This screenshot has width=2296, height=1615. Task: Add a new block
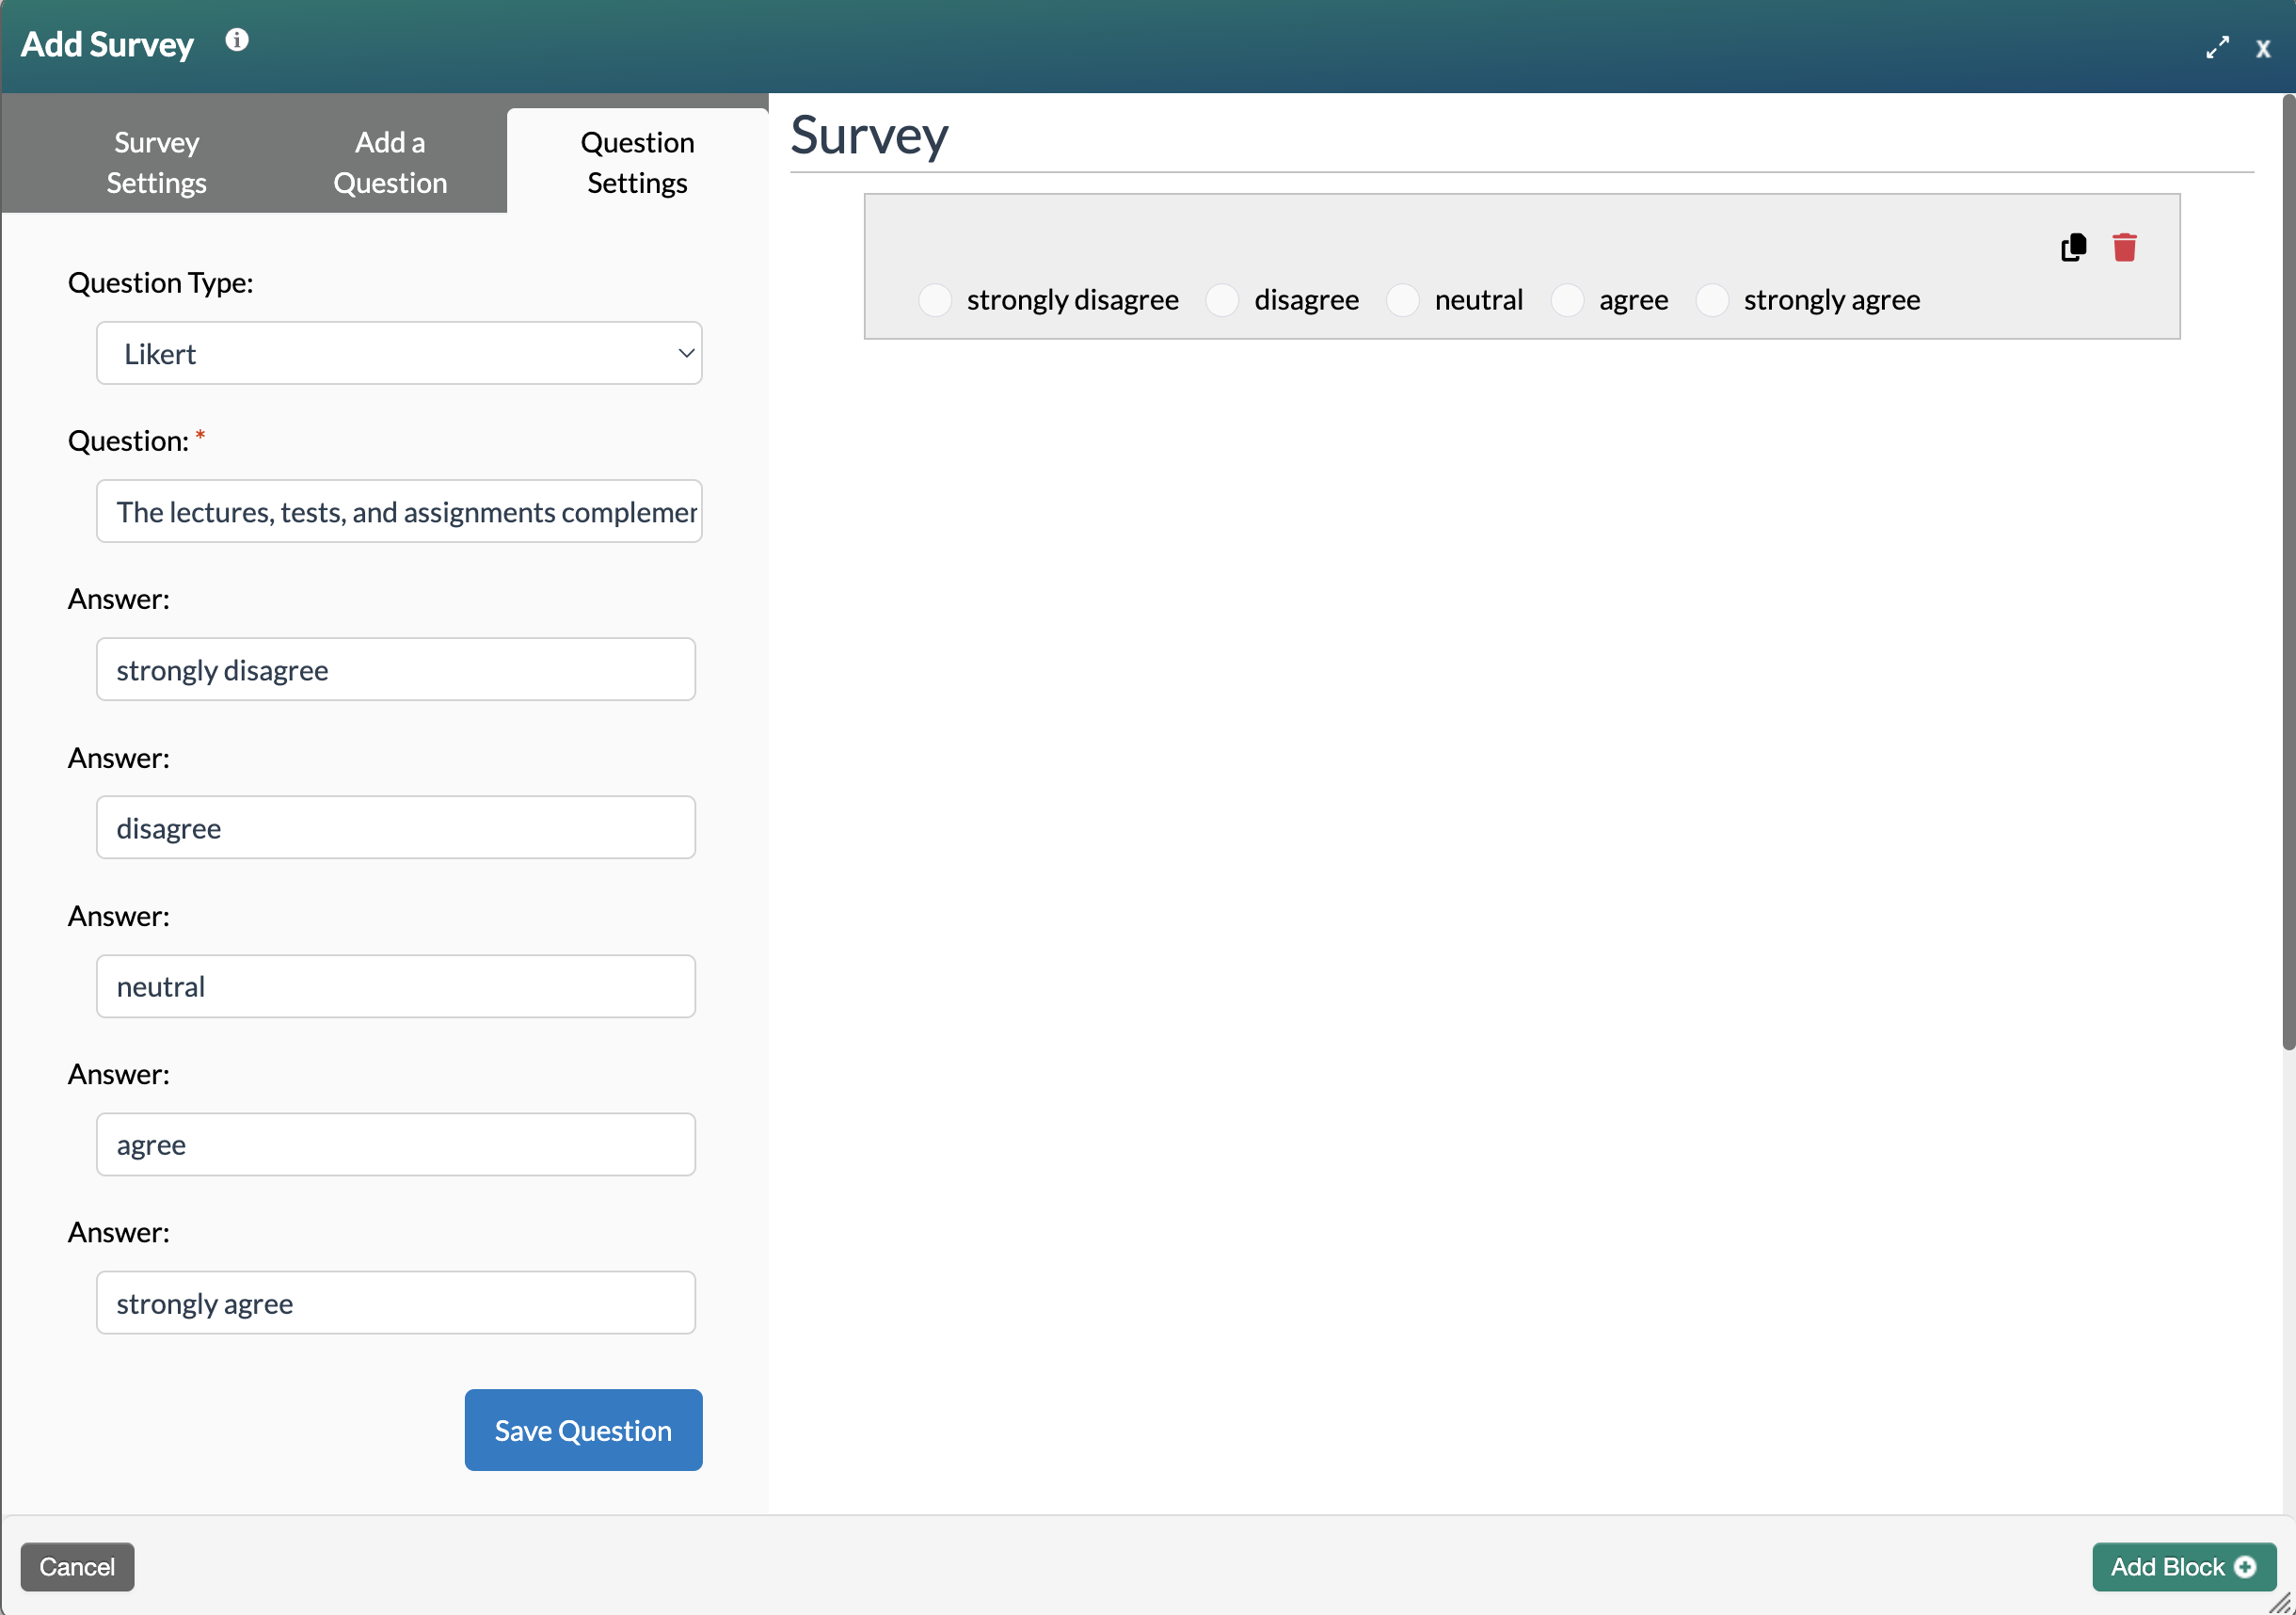point(2183,1567)
